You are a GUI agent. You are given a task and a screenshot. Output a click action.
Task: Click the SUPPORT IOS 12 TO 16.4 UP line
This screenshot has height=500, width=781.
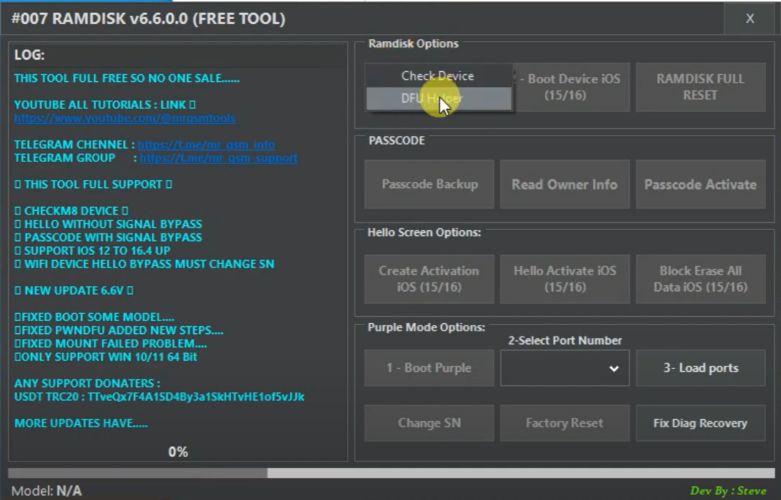point(93,250)
